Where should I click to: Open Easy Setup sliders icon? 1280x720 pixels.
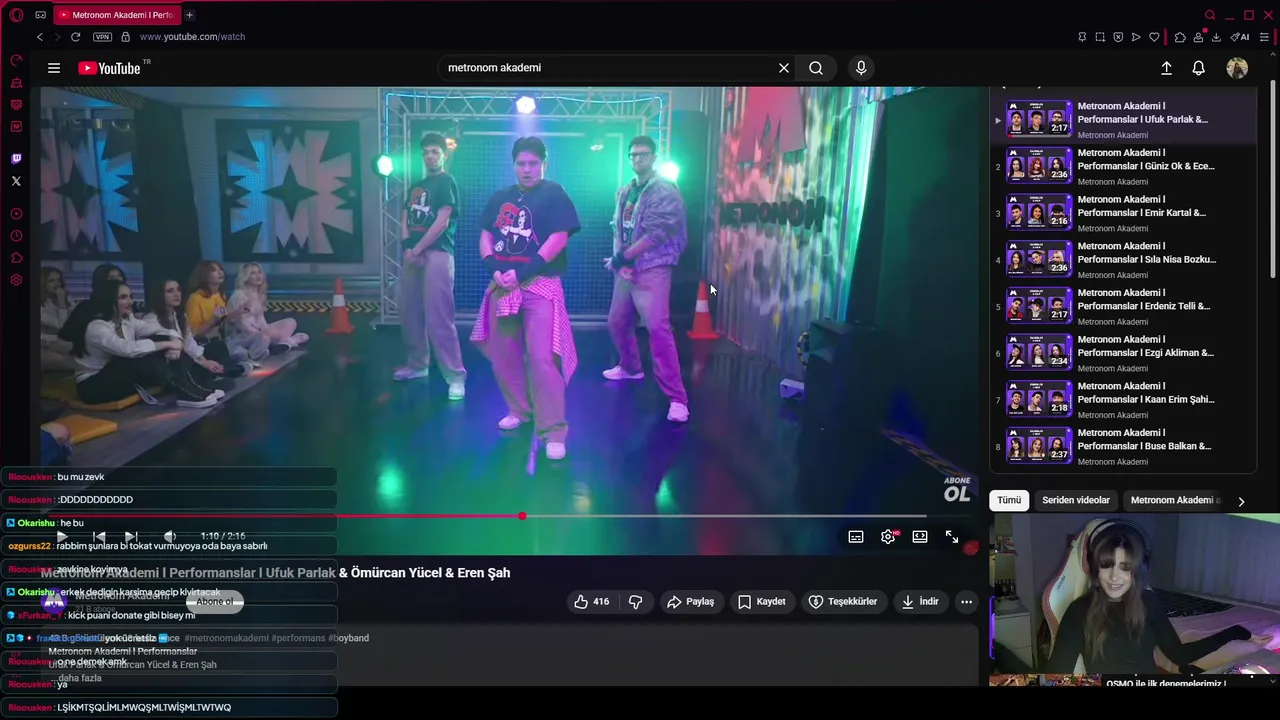[1264, 37]
